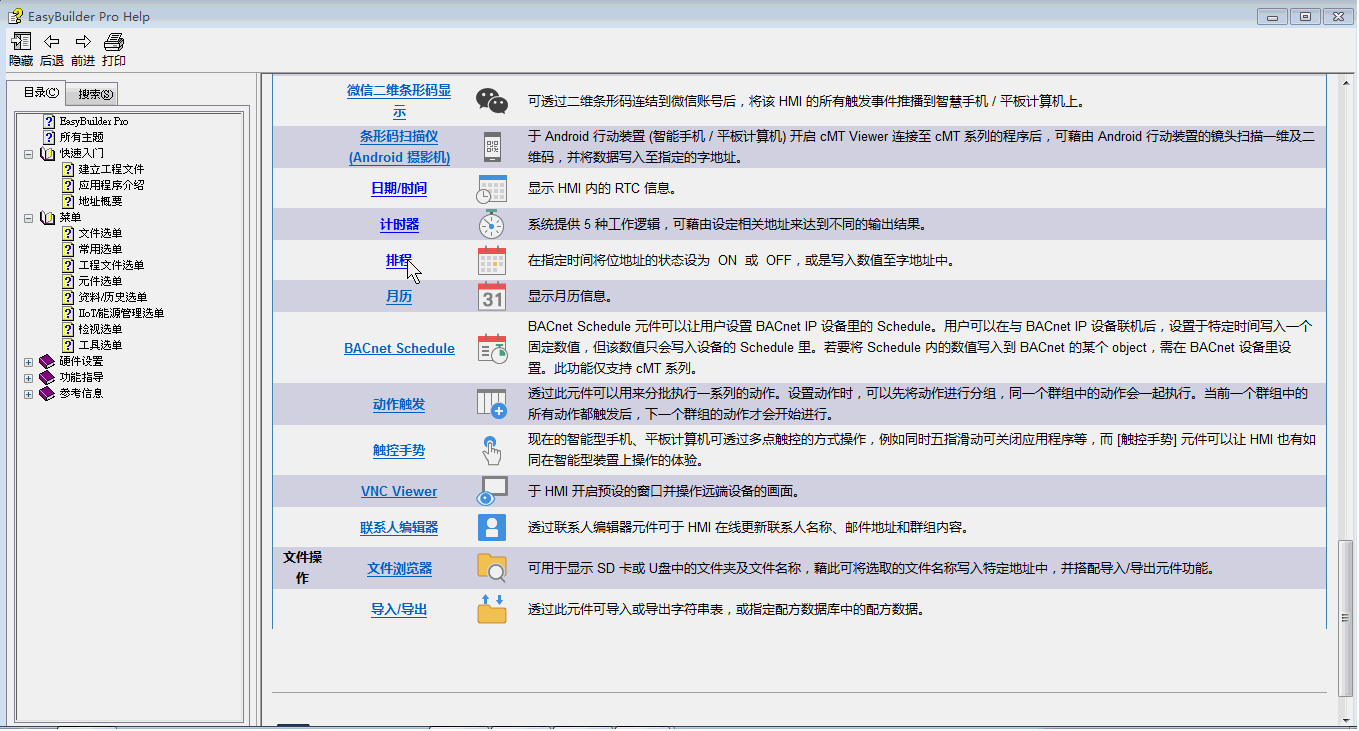Screen dimensions: 1359x731
Task: Click the 快速入门 book icon
Action: coord(47,153)
